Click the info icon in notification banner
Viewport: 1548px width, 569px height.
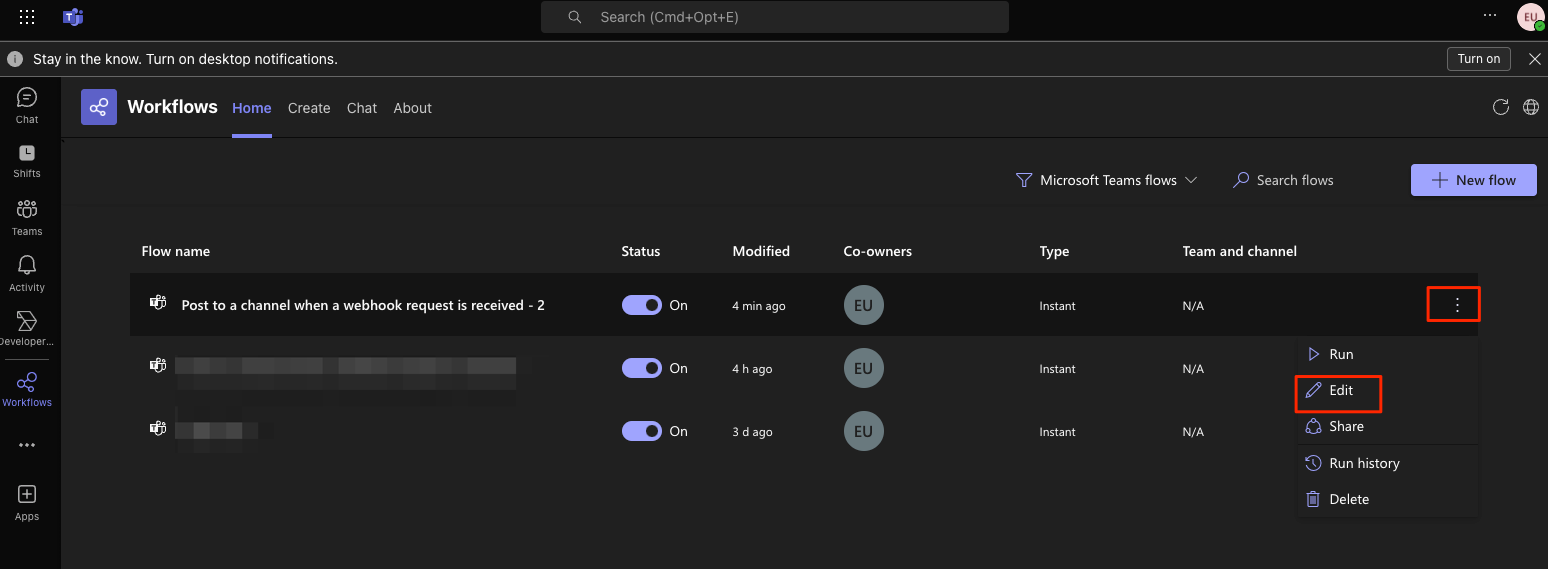[15, 59]
